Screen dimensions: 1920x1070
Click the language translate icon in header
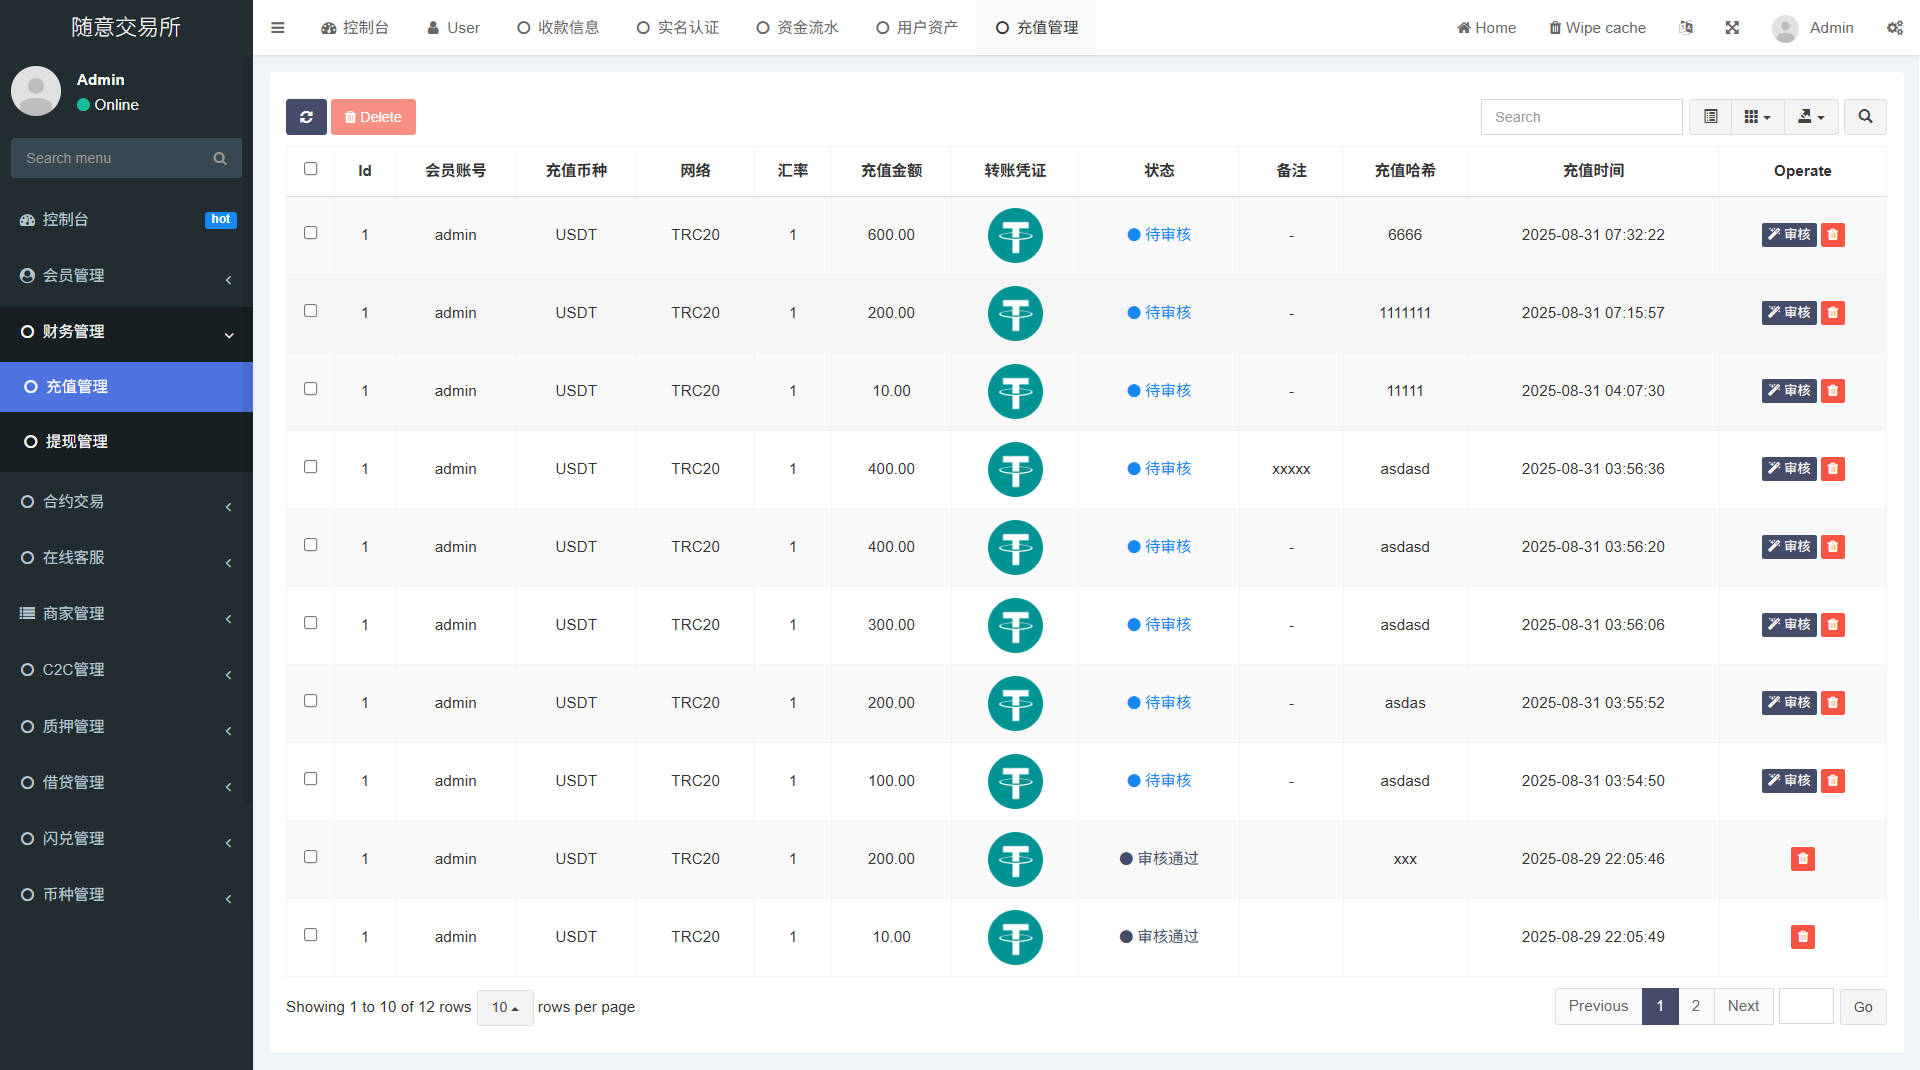pyautogui.click(x=1686, y=28)
